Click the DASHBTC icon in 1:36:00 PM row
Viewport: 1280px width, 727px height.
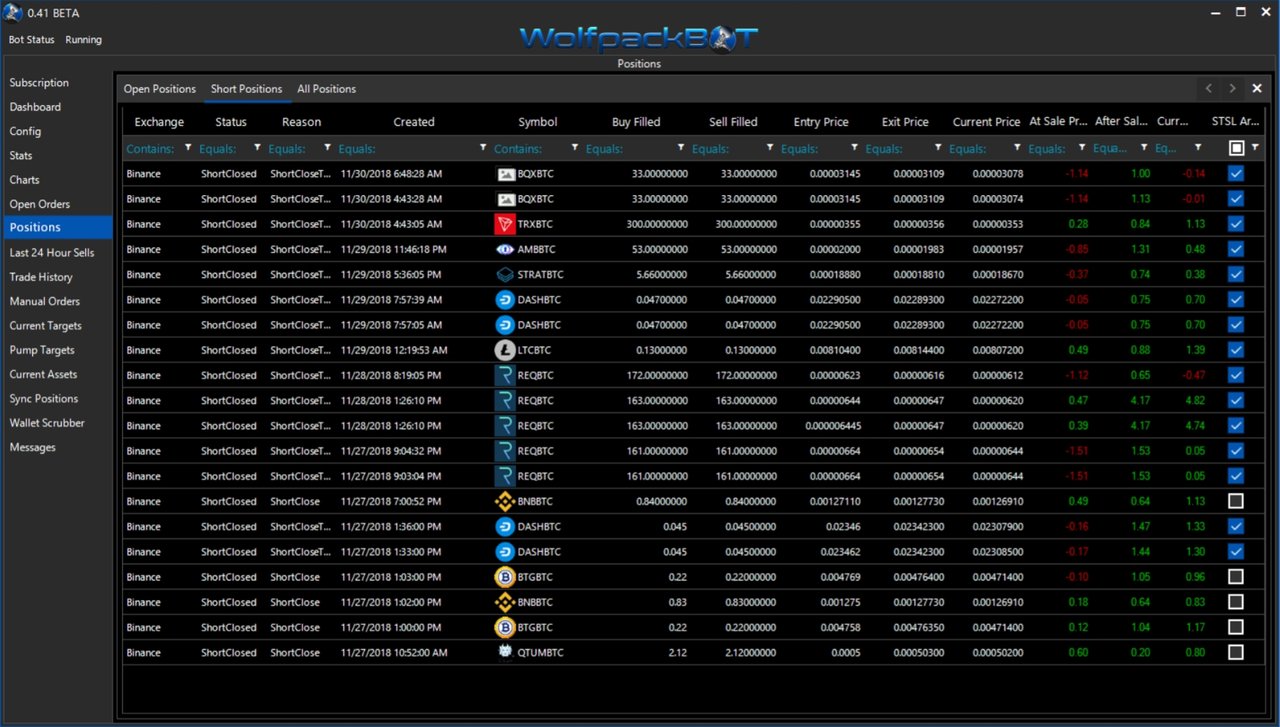(504, 526)
